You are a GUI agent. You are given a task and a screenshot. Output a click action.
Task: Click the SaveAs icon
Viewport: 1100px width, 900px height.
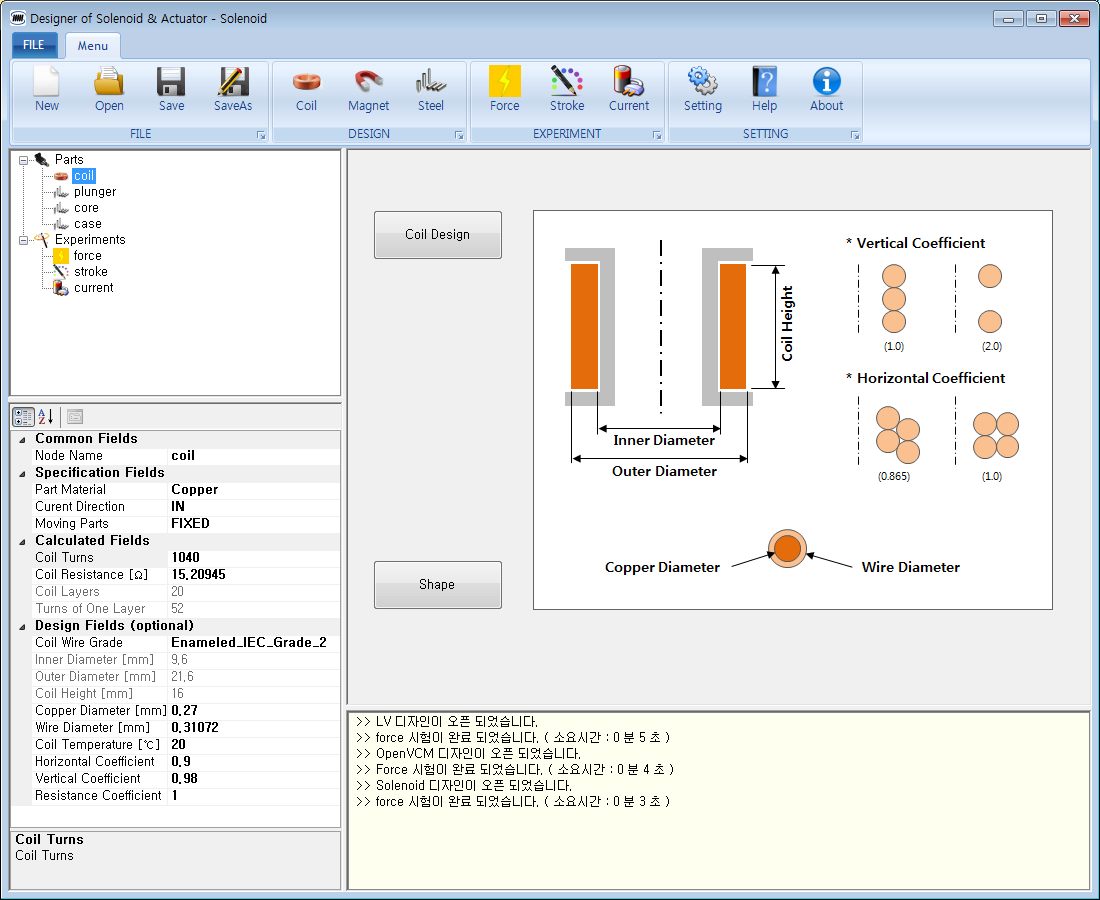[233, 90]
